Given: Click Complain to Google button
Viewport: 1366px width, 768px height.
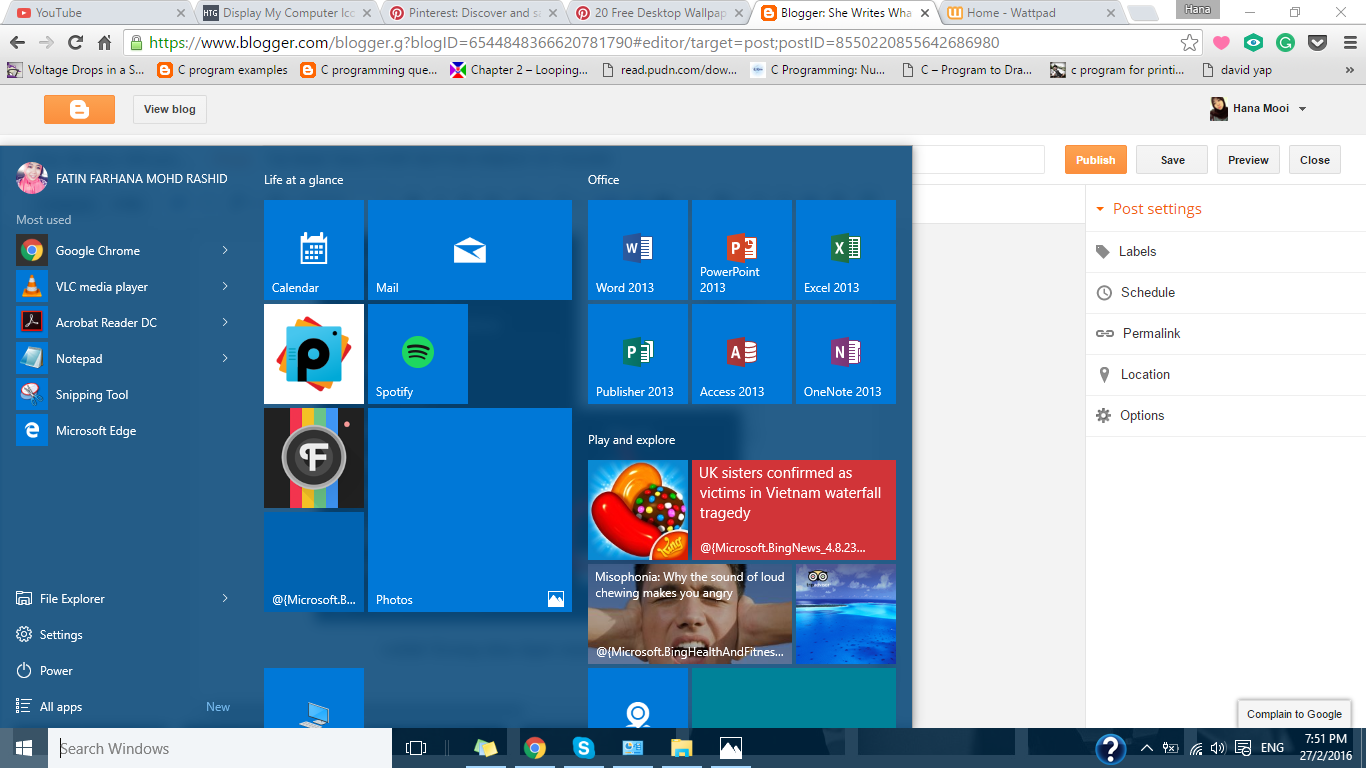Looking at the screenshot, I should coord(1294,714).
